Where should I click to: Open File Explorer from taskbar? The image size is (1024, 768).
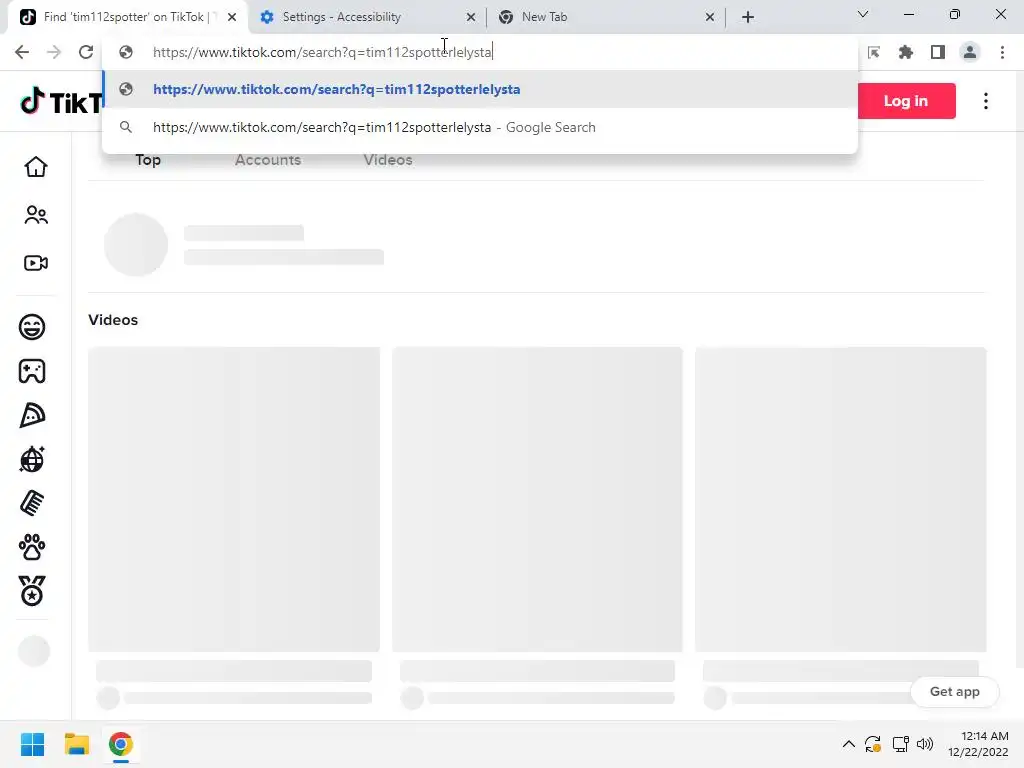point(76,744)
